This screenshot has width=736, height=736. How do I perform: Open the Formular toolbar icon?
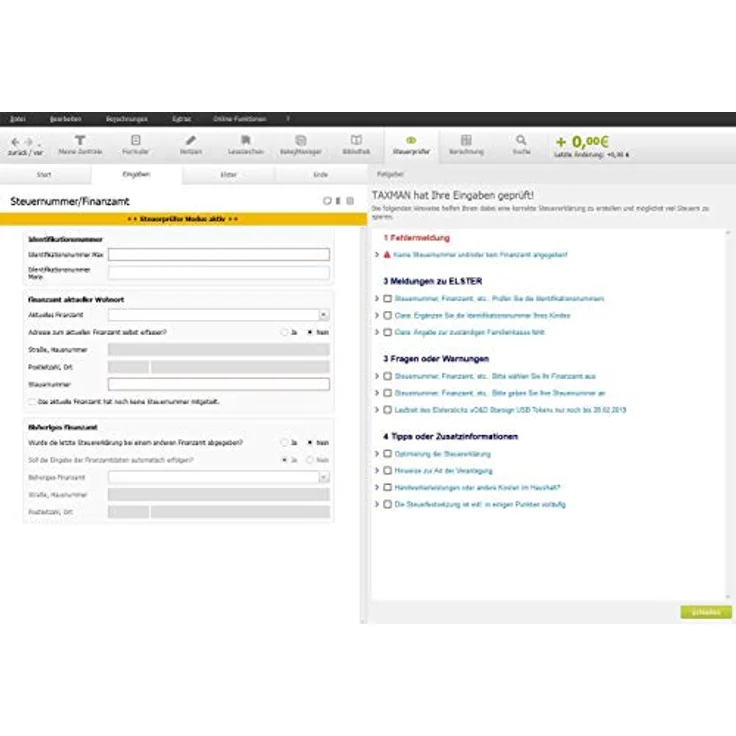[x=136, y=142]
